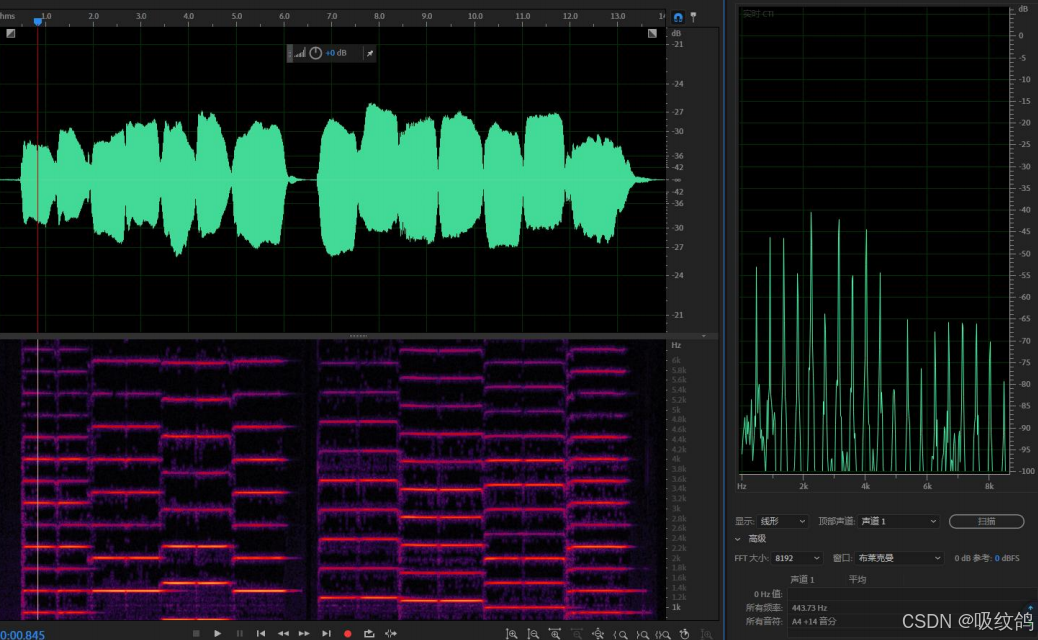Click the fade-out handle on waveform

point(652,33)
